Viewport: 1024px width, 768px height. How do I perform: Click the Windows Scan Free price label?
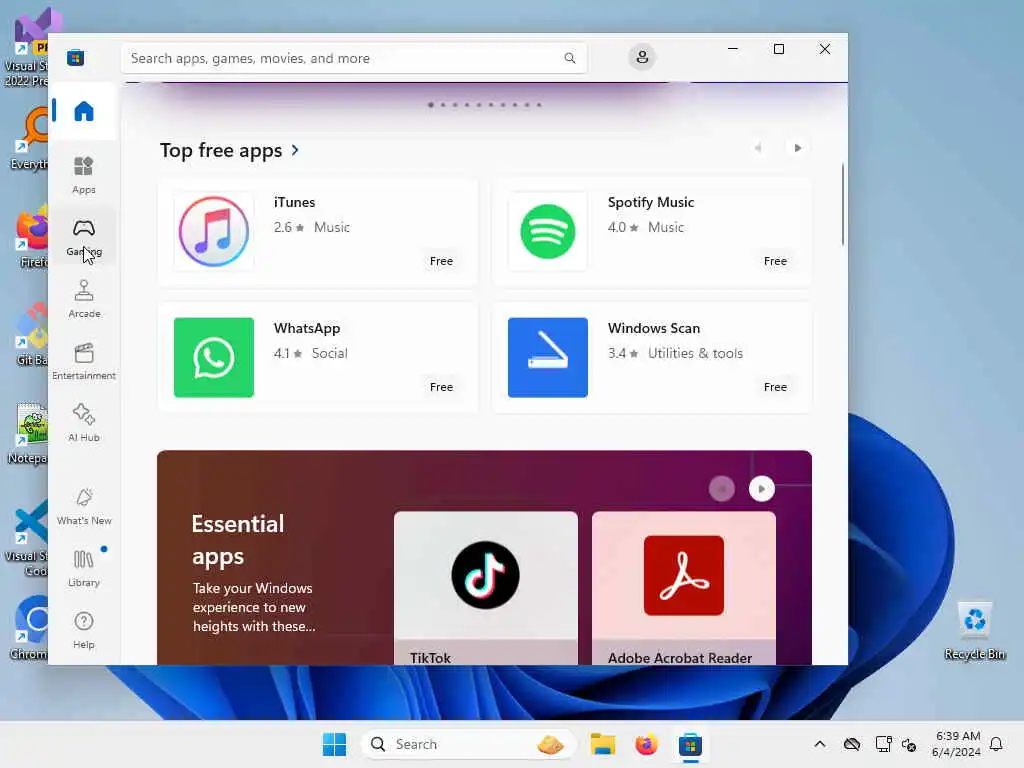(775, 387)
